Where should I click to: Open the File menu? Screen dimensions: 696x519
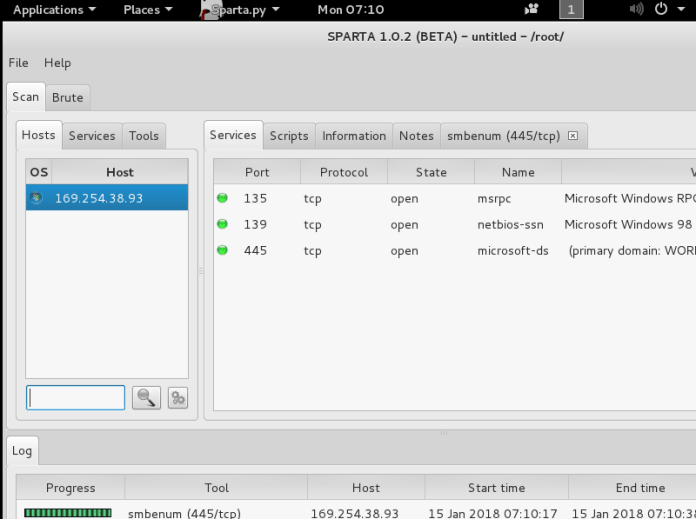18,63
